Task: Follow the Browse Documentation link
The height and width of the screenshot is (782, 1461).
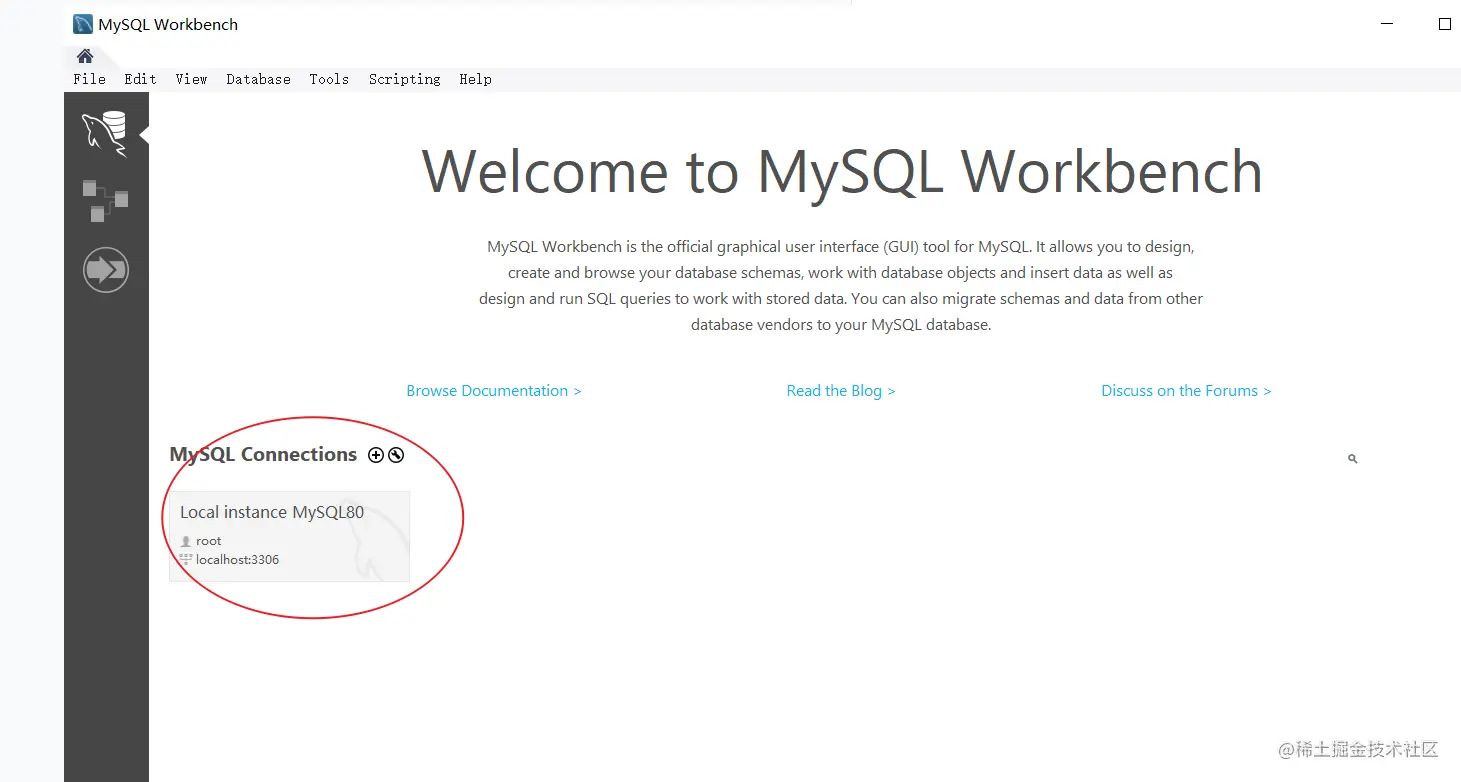Action: click(494, 391)
